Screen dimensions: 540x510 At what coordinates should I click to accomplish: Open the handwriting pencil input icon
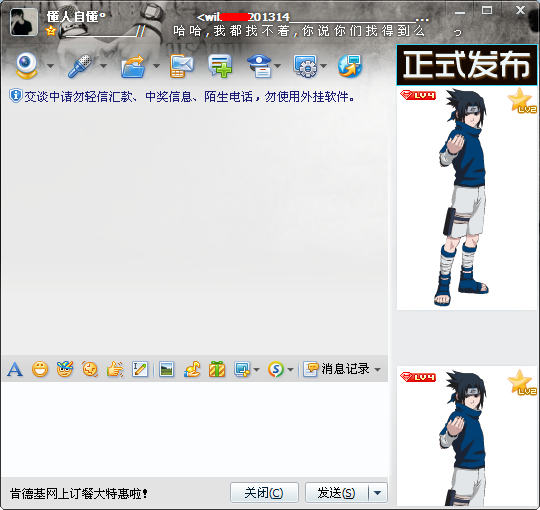(x=140, y=370)
